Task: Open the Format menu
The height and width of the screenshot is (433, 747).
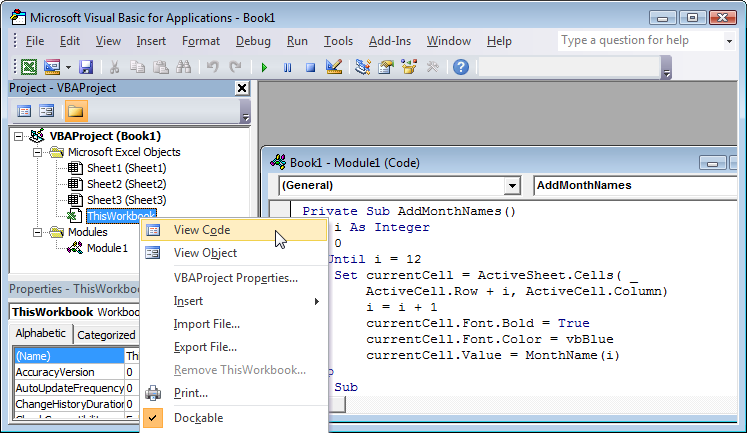Action: click(x=201, y=41)
